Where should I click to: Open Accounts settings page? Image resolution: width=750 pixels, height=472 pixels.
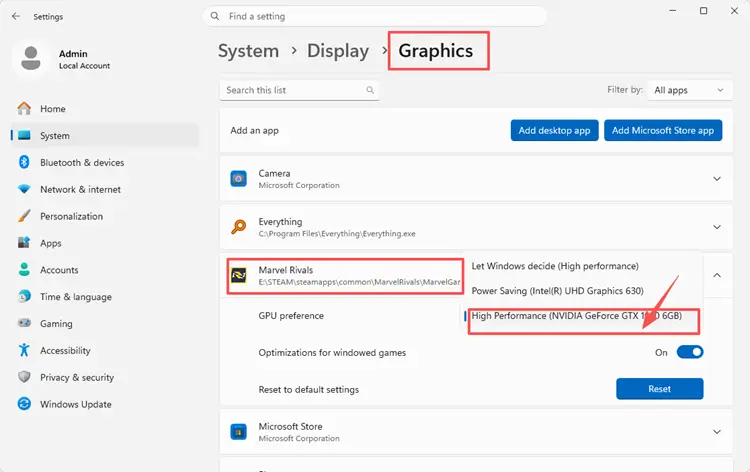tap(104, 269)
